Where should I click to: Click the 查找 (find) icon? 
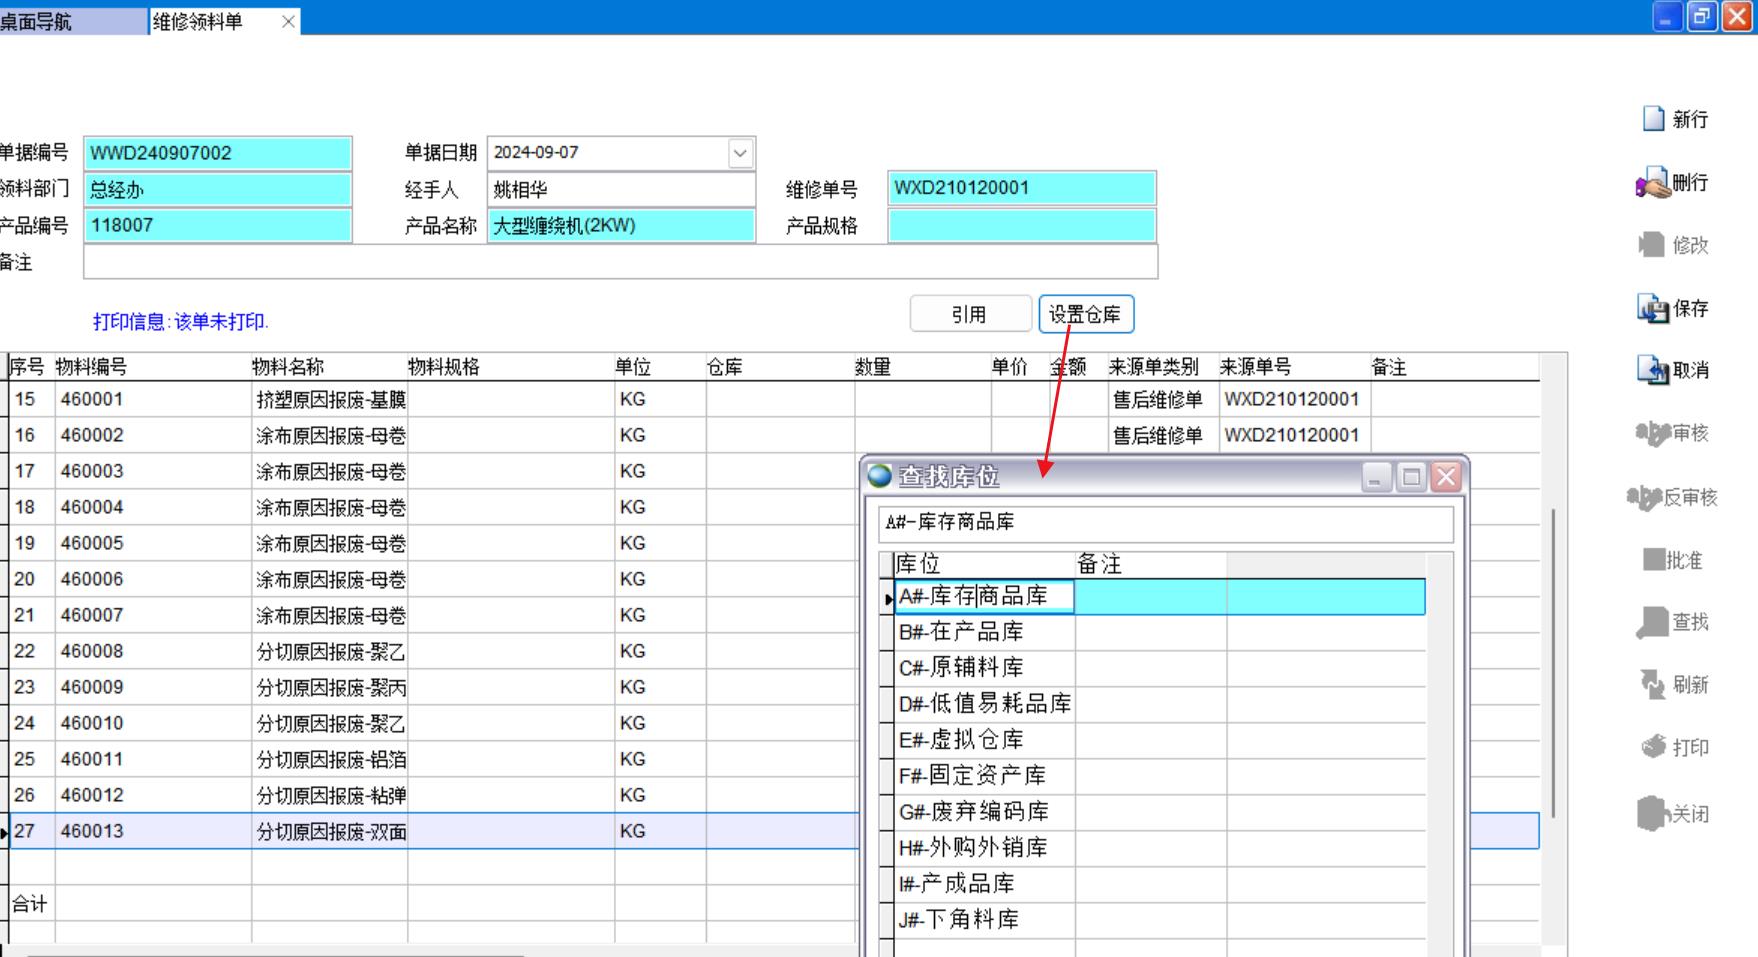pos(1654,622)
